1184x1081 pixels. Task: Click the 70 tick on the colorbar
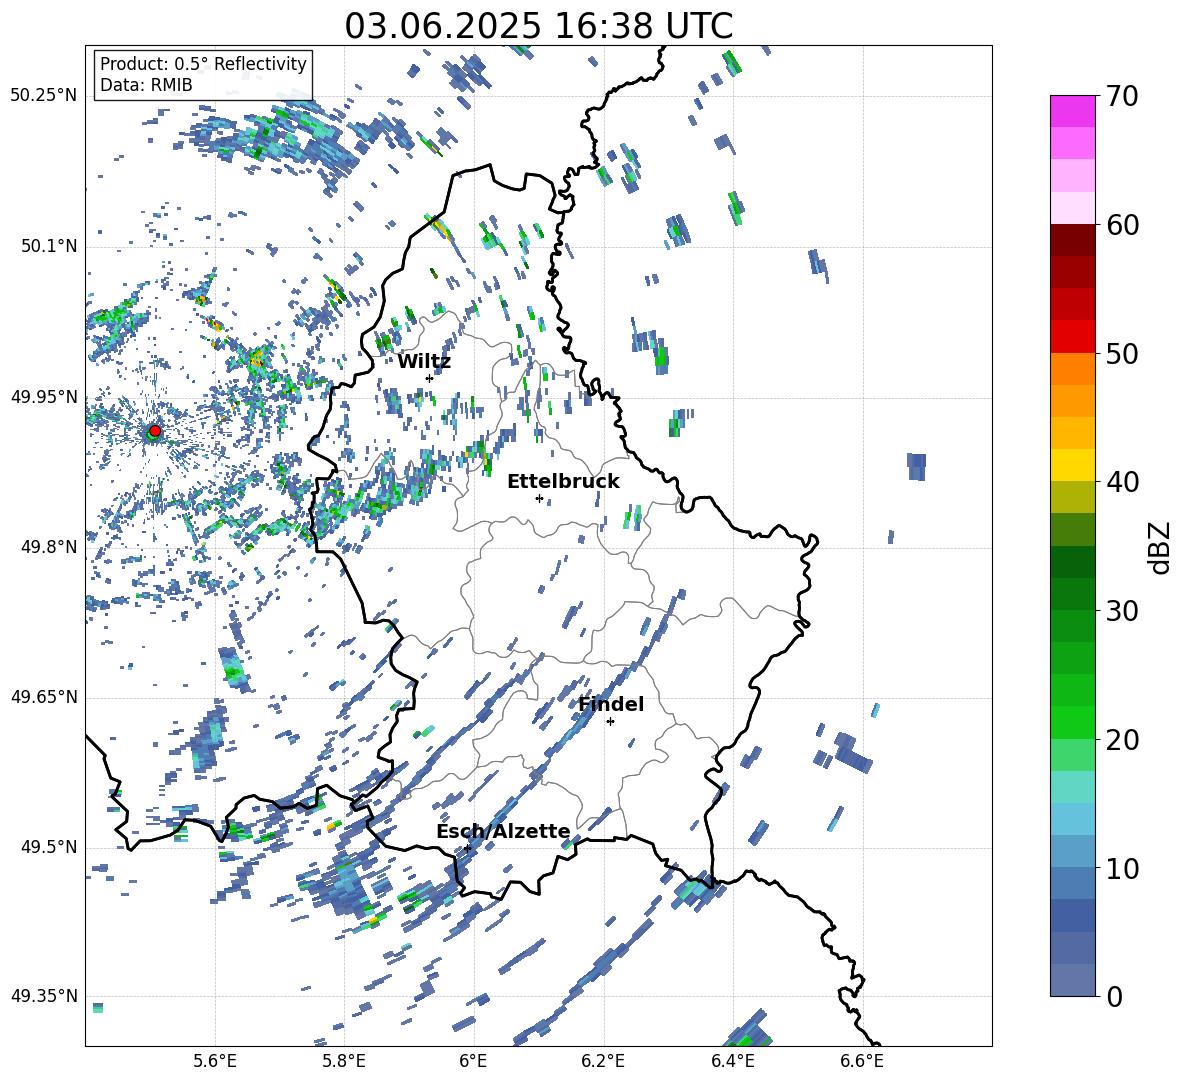coord(1121,96)
